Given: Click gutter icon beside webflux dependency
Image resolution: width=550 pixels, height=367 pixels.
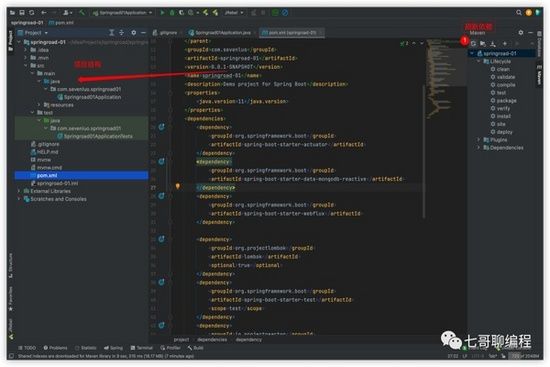Looking at the screenshot, I should 161,196.
